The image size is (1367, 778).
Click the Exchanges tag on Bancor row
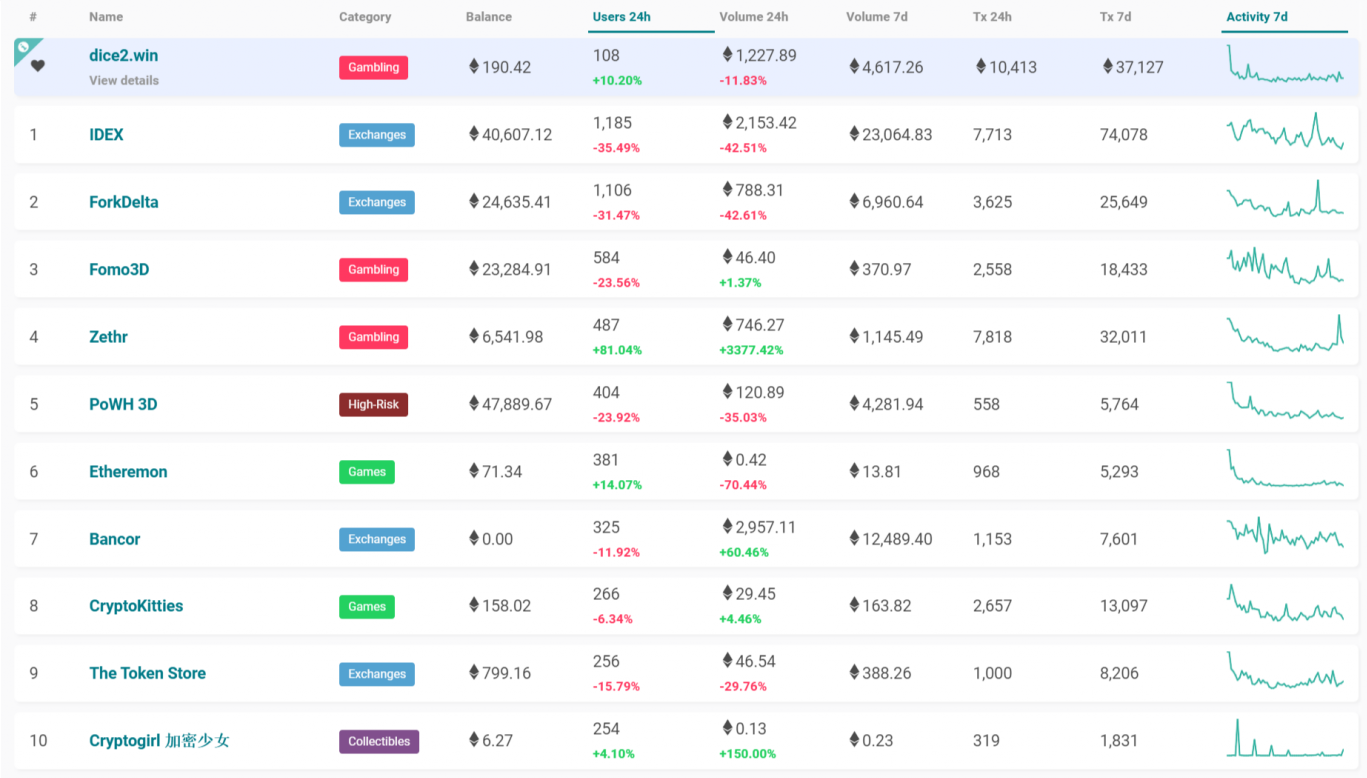tap(376, 540)
